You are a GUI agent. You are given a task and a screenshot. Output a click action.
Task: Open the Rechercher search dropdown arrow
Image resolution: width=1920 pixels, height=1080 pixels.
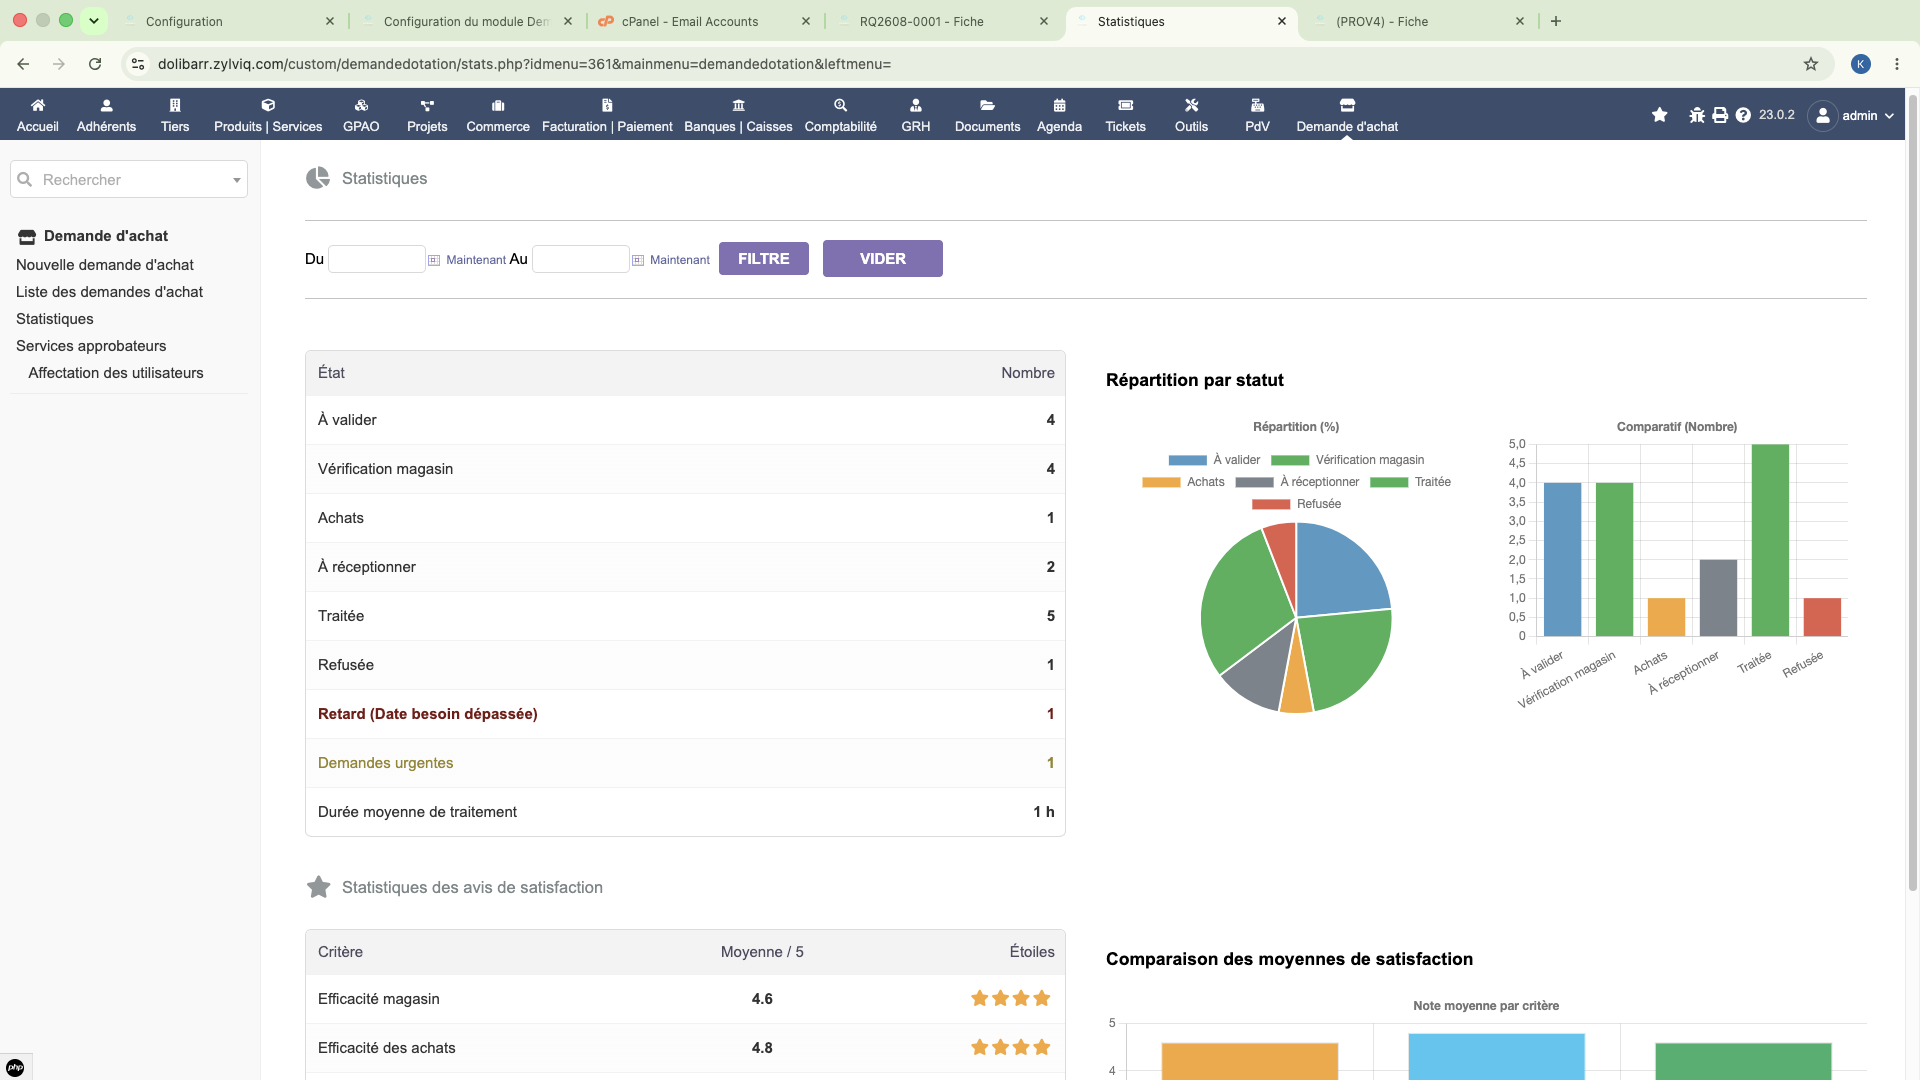pyautogui.click(x=237, y=180)
